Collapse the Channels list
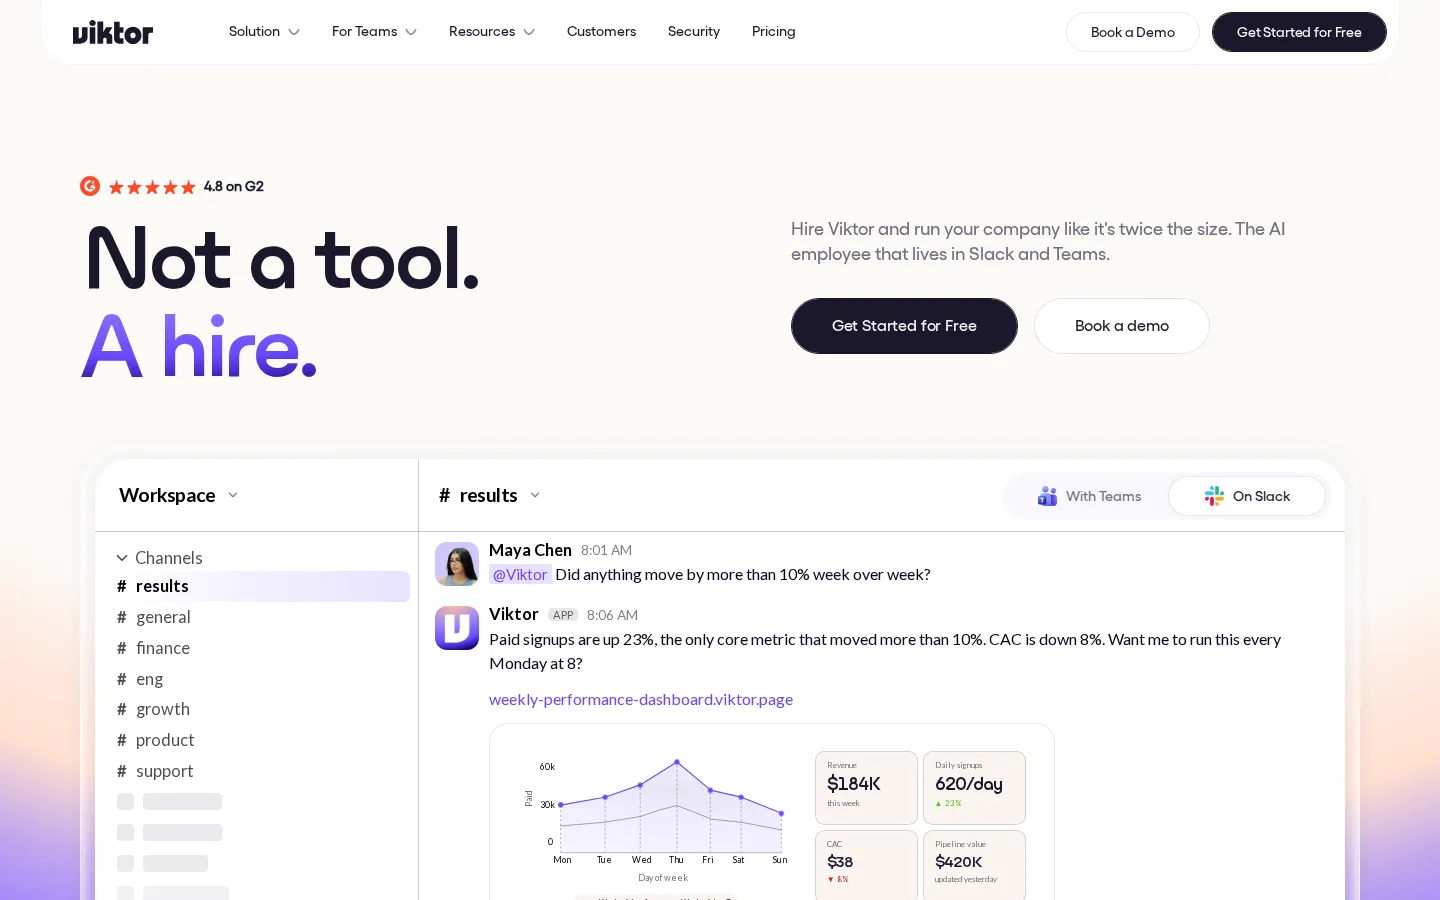Viewport: 1440px width, 900px height. pos(159,558)
